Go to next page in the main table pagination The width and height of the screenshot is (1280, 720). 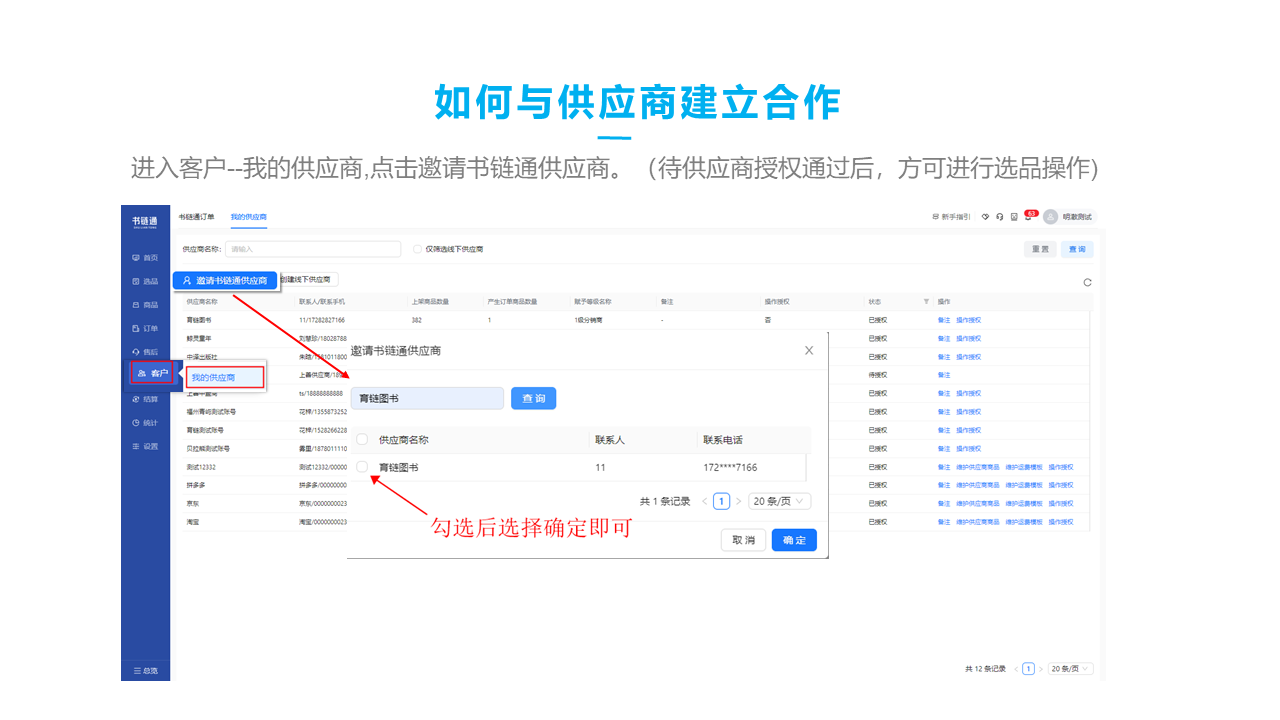tap(1040, 669)
